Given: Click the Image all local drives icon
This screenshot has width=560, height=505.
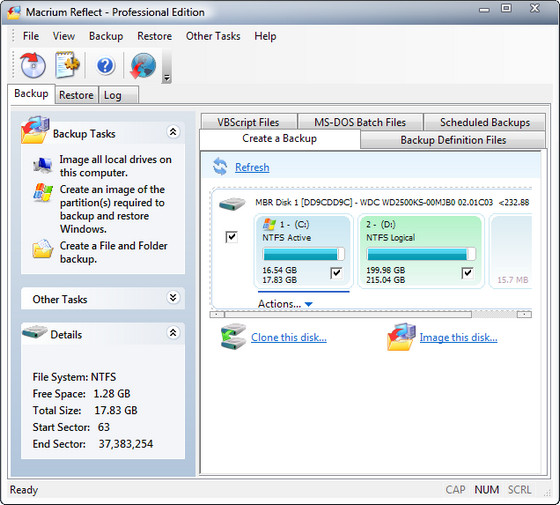Looking at the screenshot, I should (x=42, y=165).
